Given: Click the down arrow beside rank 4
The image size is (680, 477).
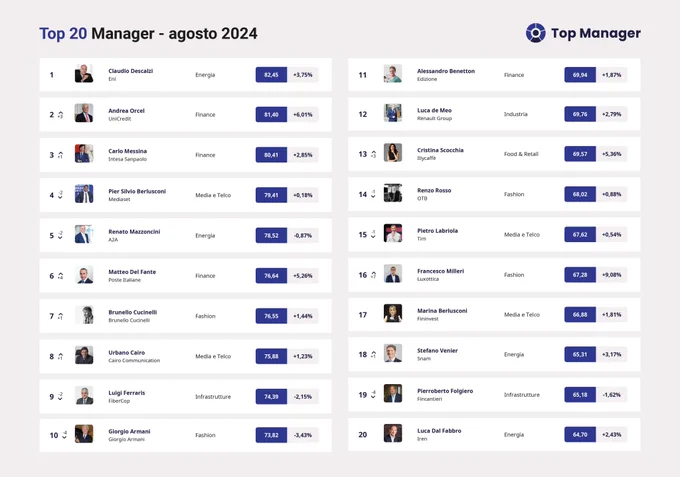Looking at the screenshot, I should point(60,195).
